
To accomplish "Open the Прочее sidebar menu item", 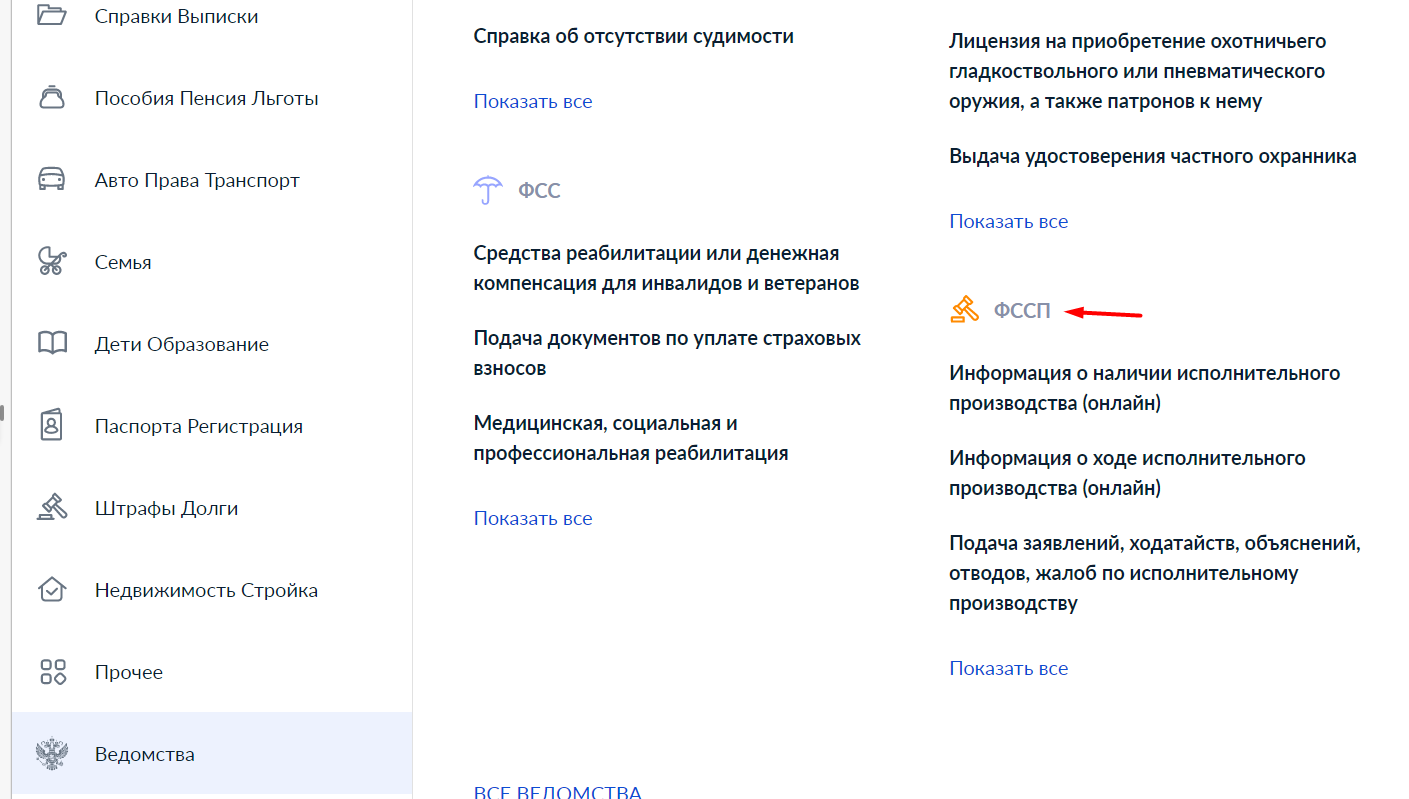I will (x=128, y=672).
